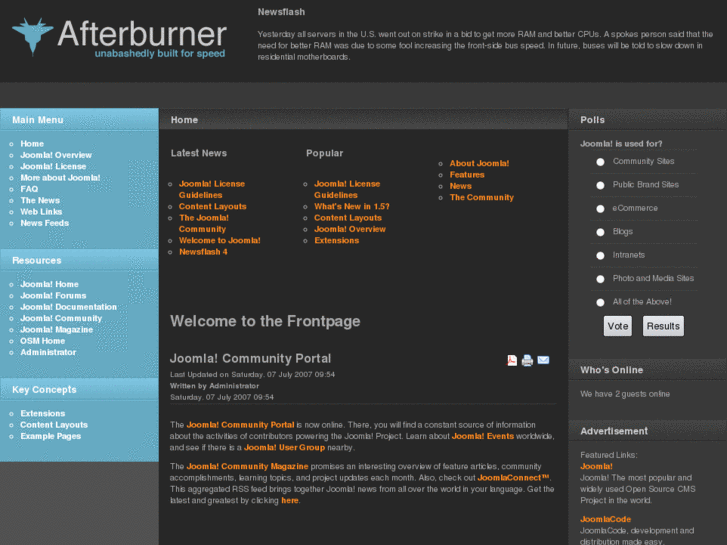Select Photo and Media Sites radio button

pos(600,279)
